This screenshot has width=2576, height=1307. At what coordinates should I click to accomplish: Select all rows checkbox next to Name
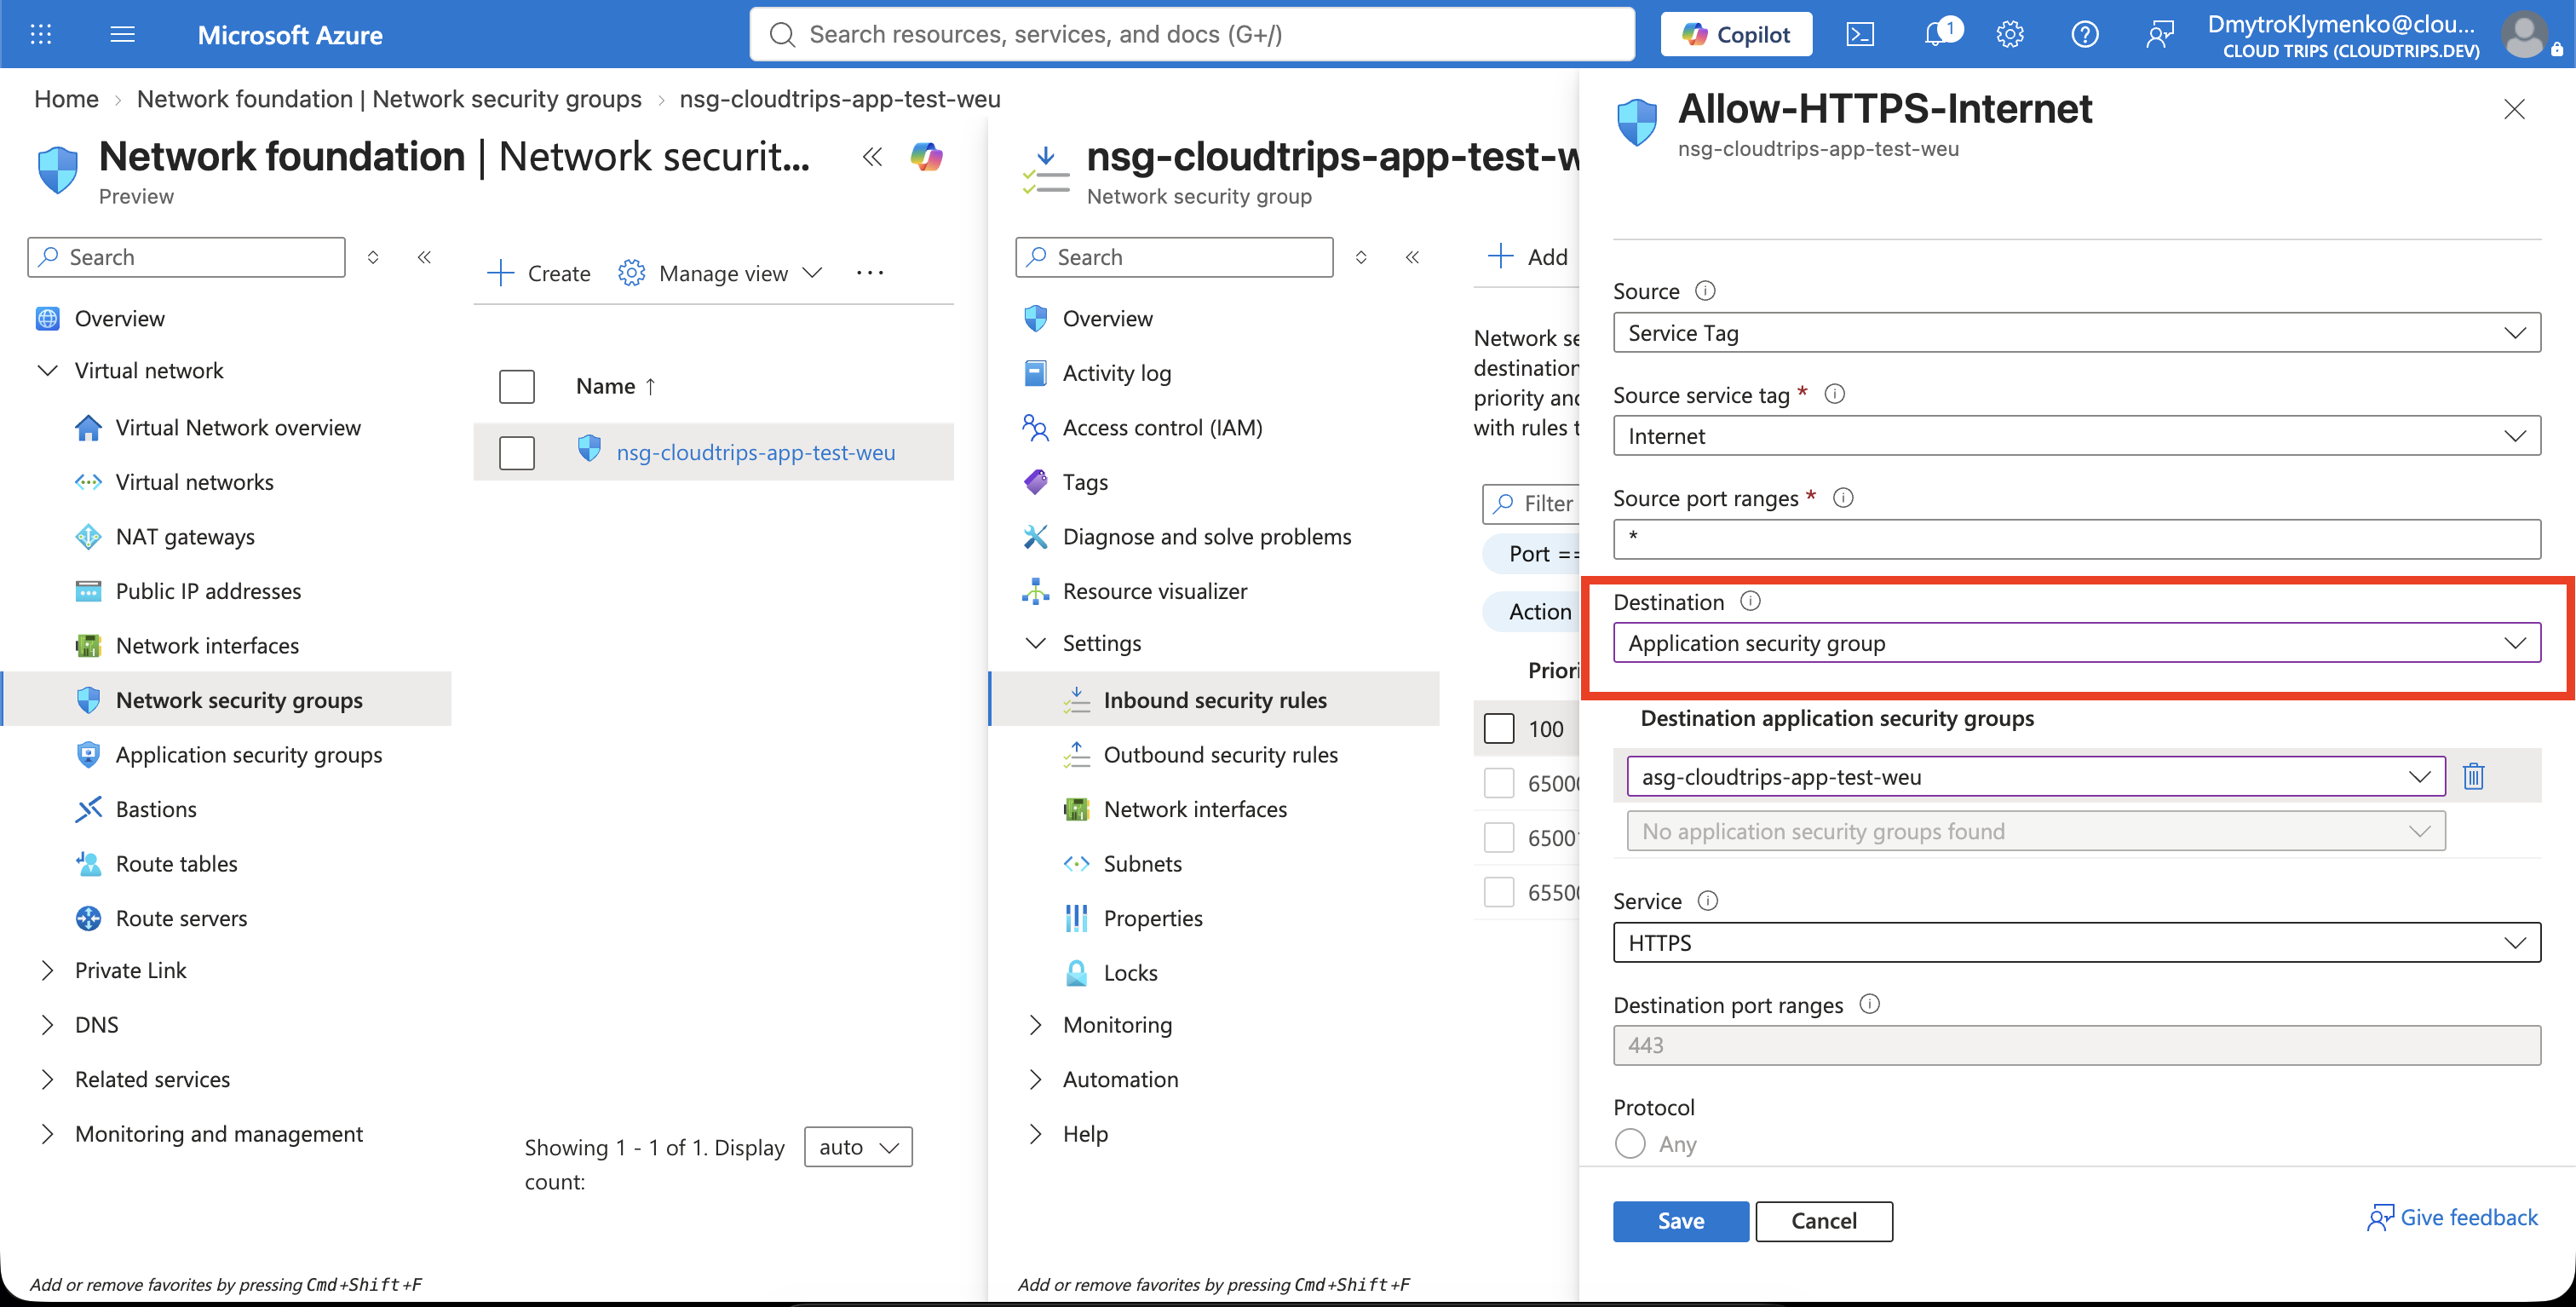point(517,387)
